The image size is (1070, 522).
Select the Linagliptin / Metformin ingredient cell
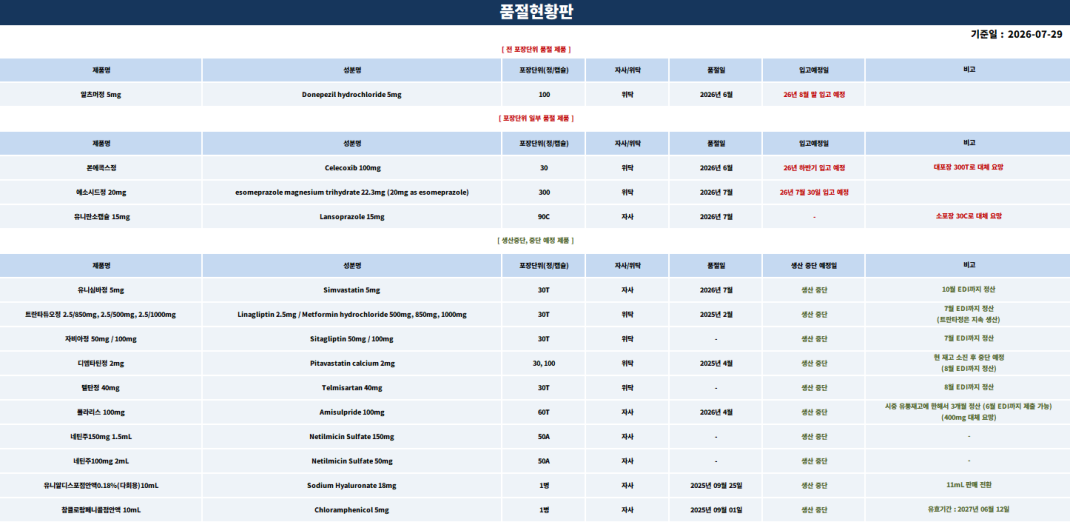[351, 315]
